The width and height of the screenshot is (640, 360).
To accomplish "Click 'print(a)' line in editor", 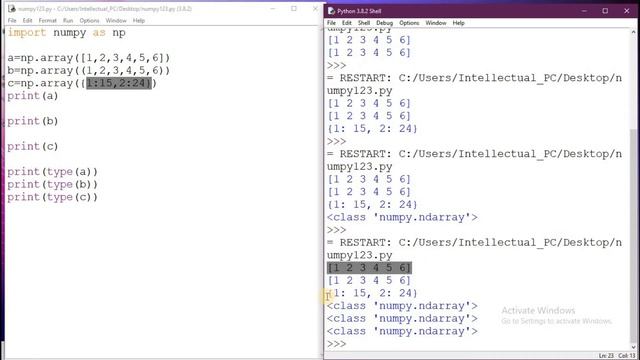I will 33,96.
